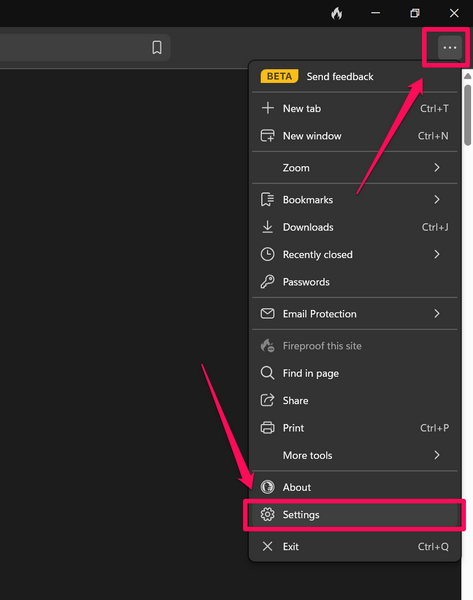Select Exit to quit the browser
Screen dimensions: 473x600
tap(355, 546)
